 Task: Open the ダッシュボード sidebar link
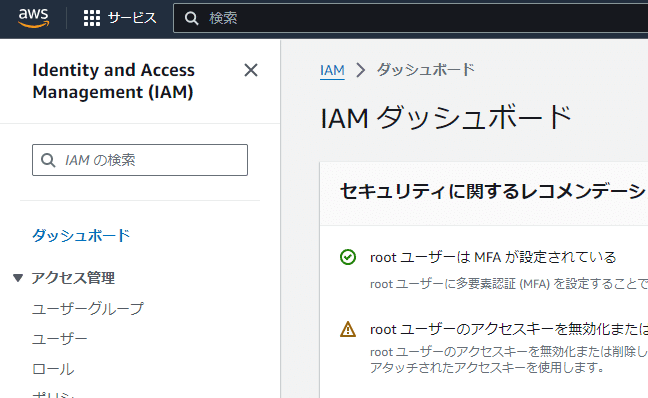tap(81, 236)
